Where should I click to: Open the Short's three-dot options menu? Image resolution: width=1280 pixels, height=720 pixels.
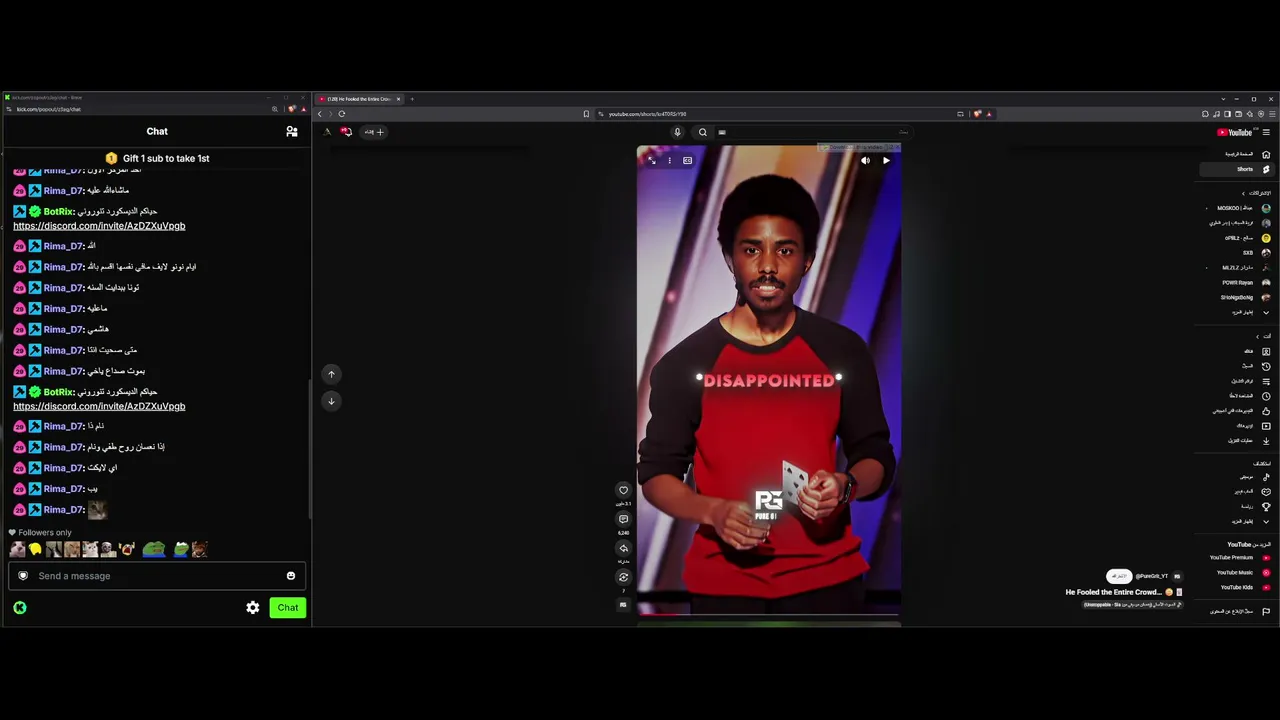670,160
